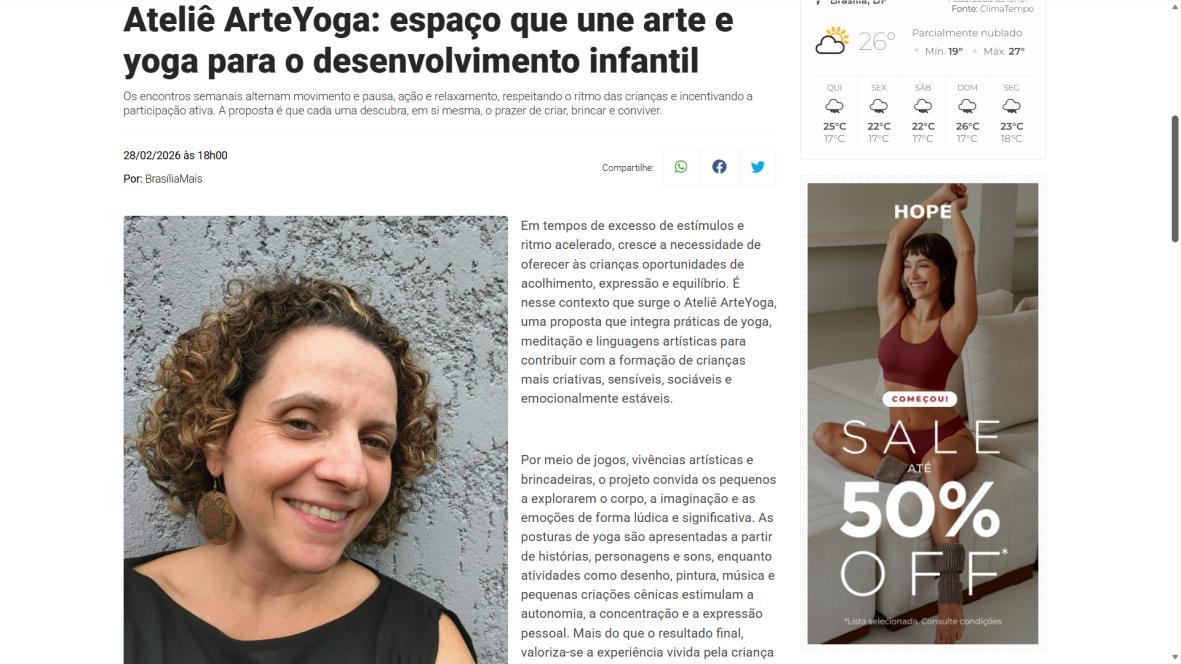1181x664 pixels.
Task: Click the page vertical scrollbar thumb
Action: [x=1174, y=179]
